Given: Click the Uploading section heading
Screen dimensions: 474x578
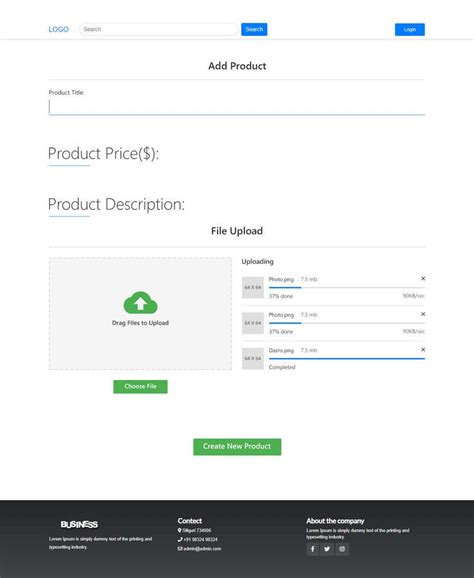Looking at the screenshot, I should pyautogui.click(x=257, y=261).
